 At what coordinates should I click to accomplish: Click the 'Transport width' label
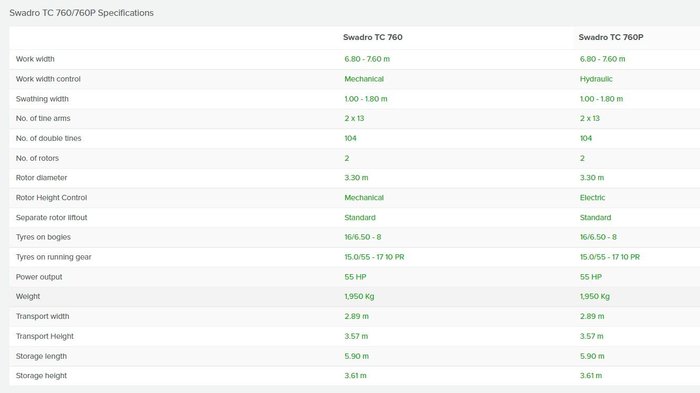(42, 317)
